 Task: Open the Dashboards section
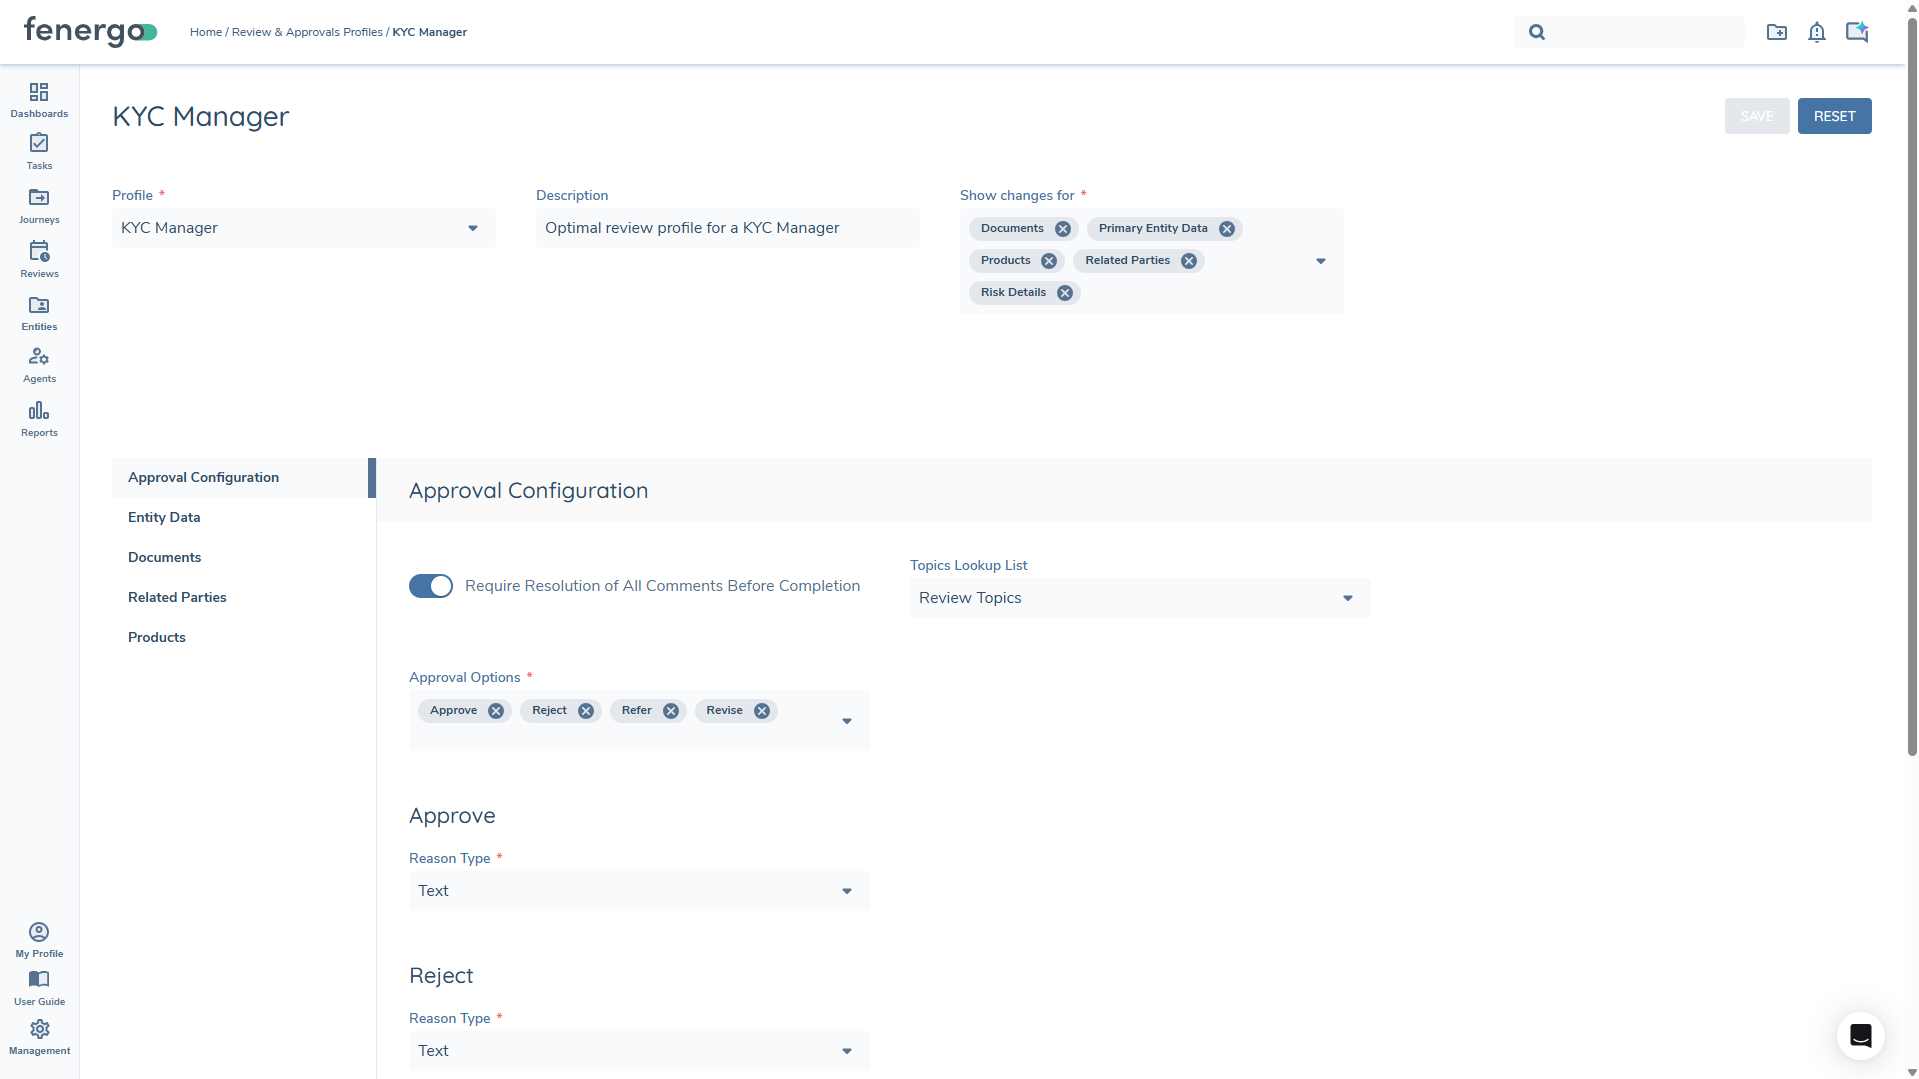click(39, 99)
